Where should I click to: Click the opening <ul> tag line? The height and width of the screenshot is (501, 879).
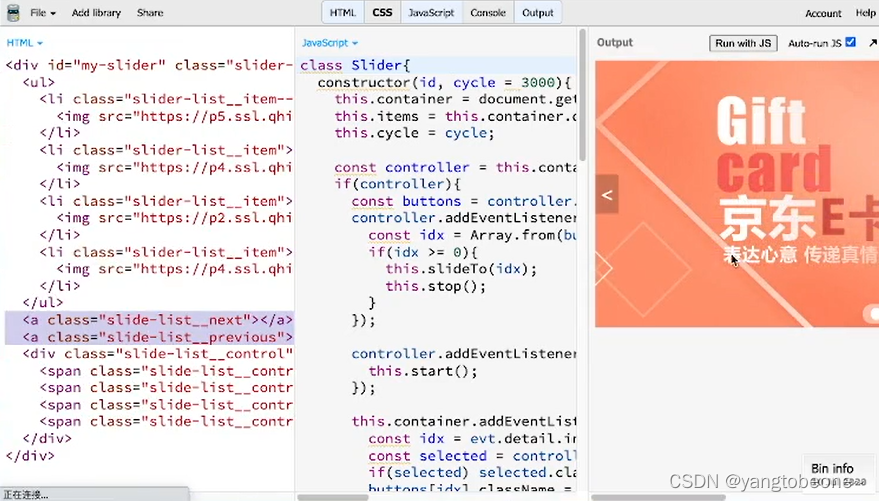pyautogui.click(x=39, y=82)
